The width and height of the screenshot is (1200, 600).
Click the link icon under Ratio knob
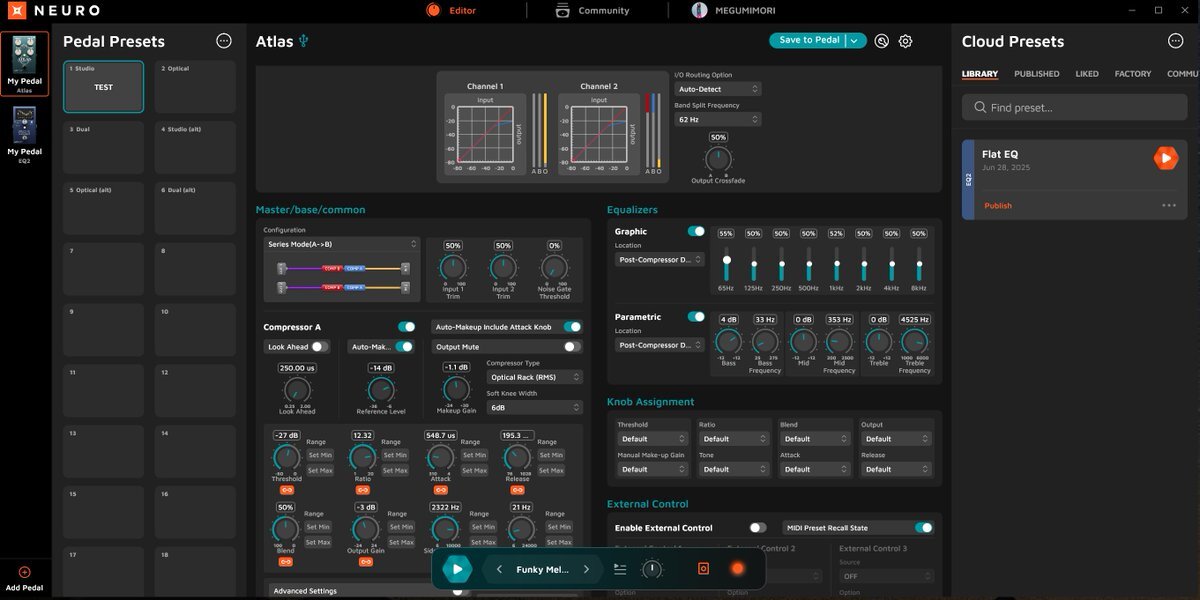coord(363,490)
